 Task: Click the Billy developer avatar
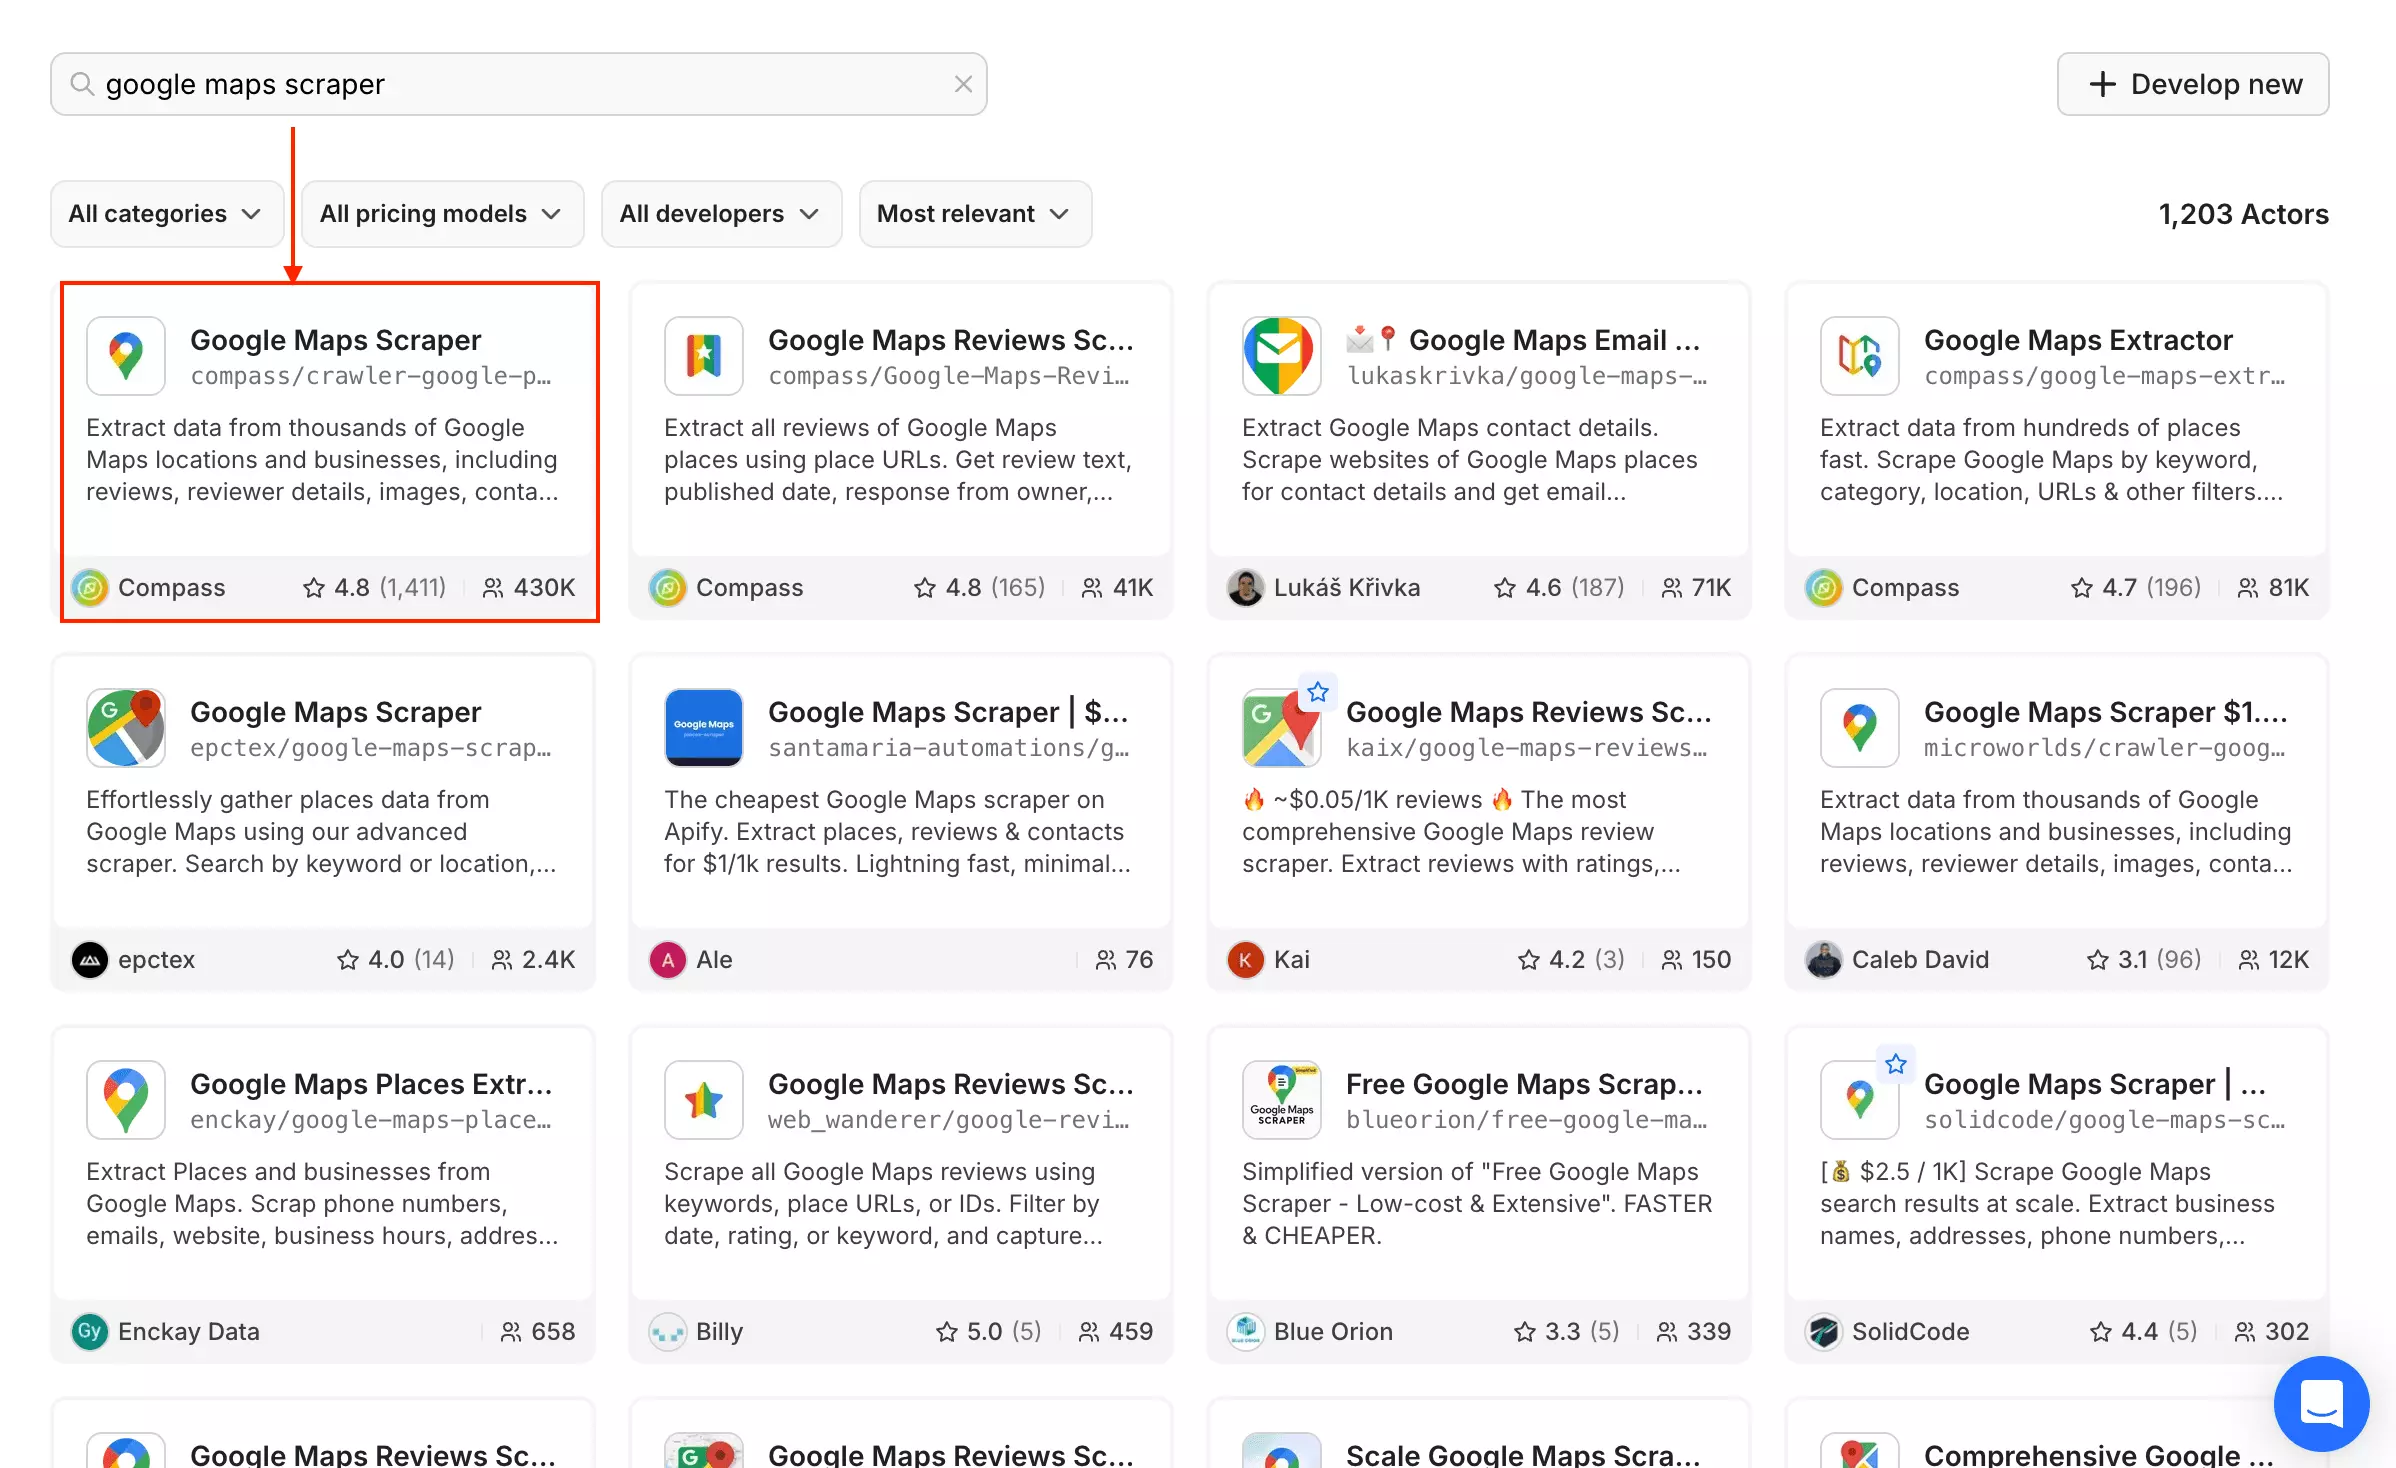(668, 1332)
